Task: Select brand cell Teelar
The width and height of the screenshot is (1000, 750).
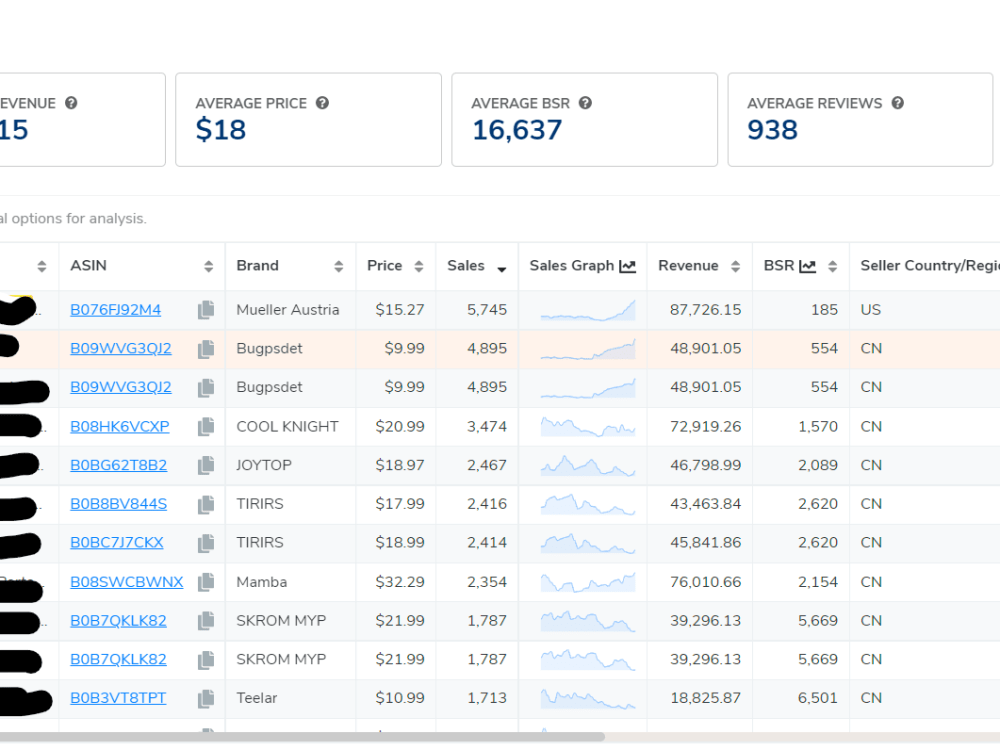Action: pos(256,698)
